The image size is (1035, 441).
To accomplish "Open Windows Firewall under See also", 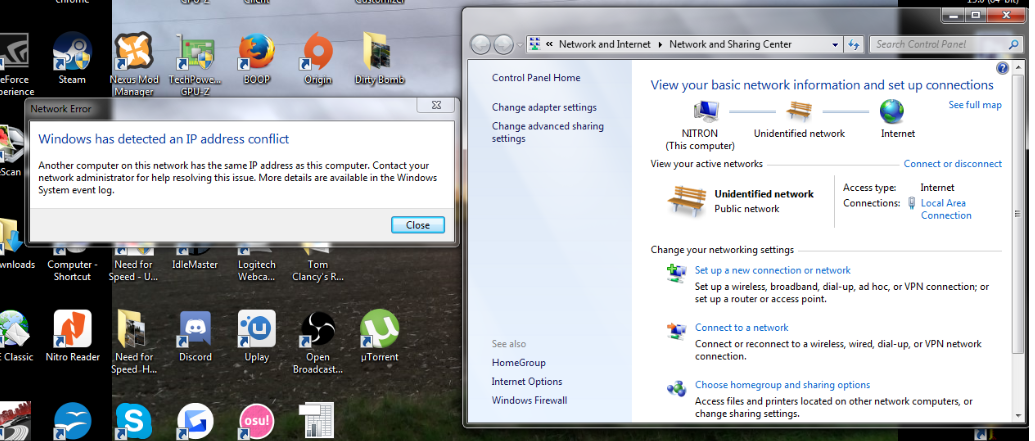I will pos(529,400).
